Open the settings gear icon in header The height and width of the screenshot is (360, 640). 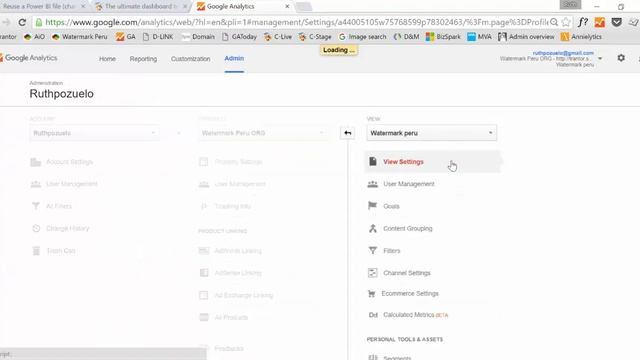click(x=621, y=58)
